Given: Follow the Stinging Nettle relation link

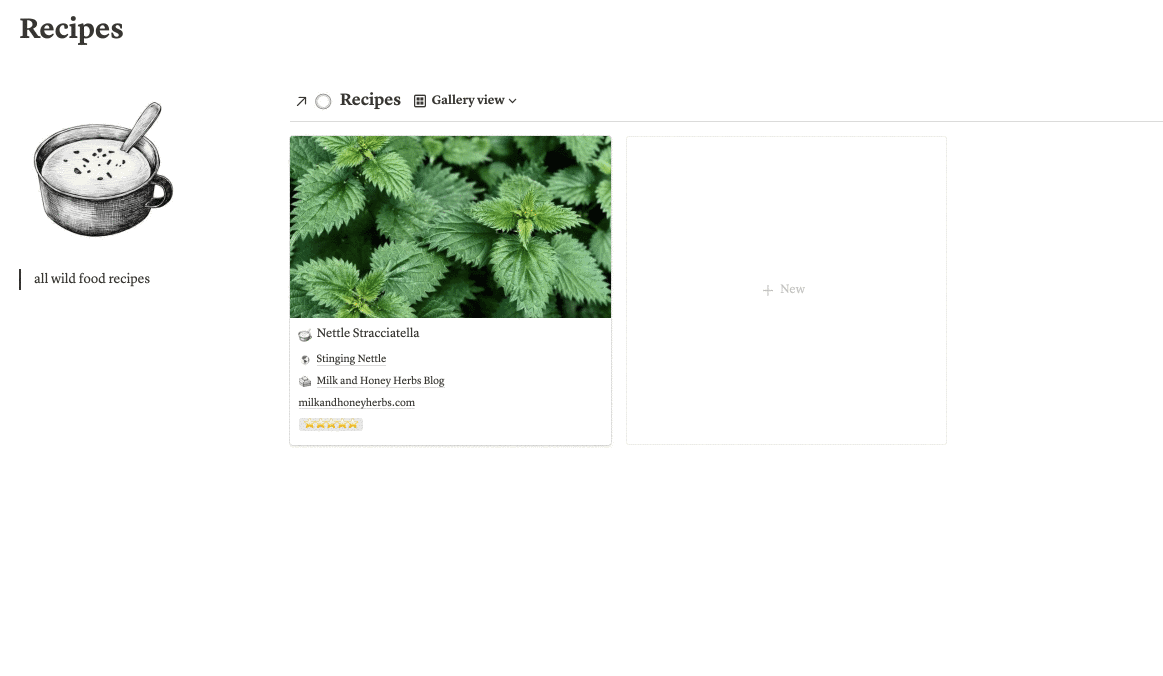Looking at the screenshot, I should (351, 358).
